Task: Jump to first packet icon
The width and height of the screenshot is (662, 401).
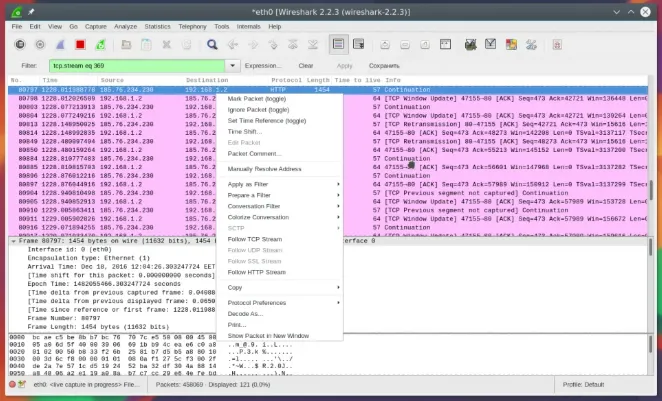Action: tap(293, 44)
